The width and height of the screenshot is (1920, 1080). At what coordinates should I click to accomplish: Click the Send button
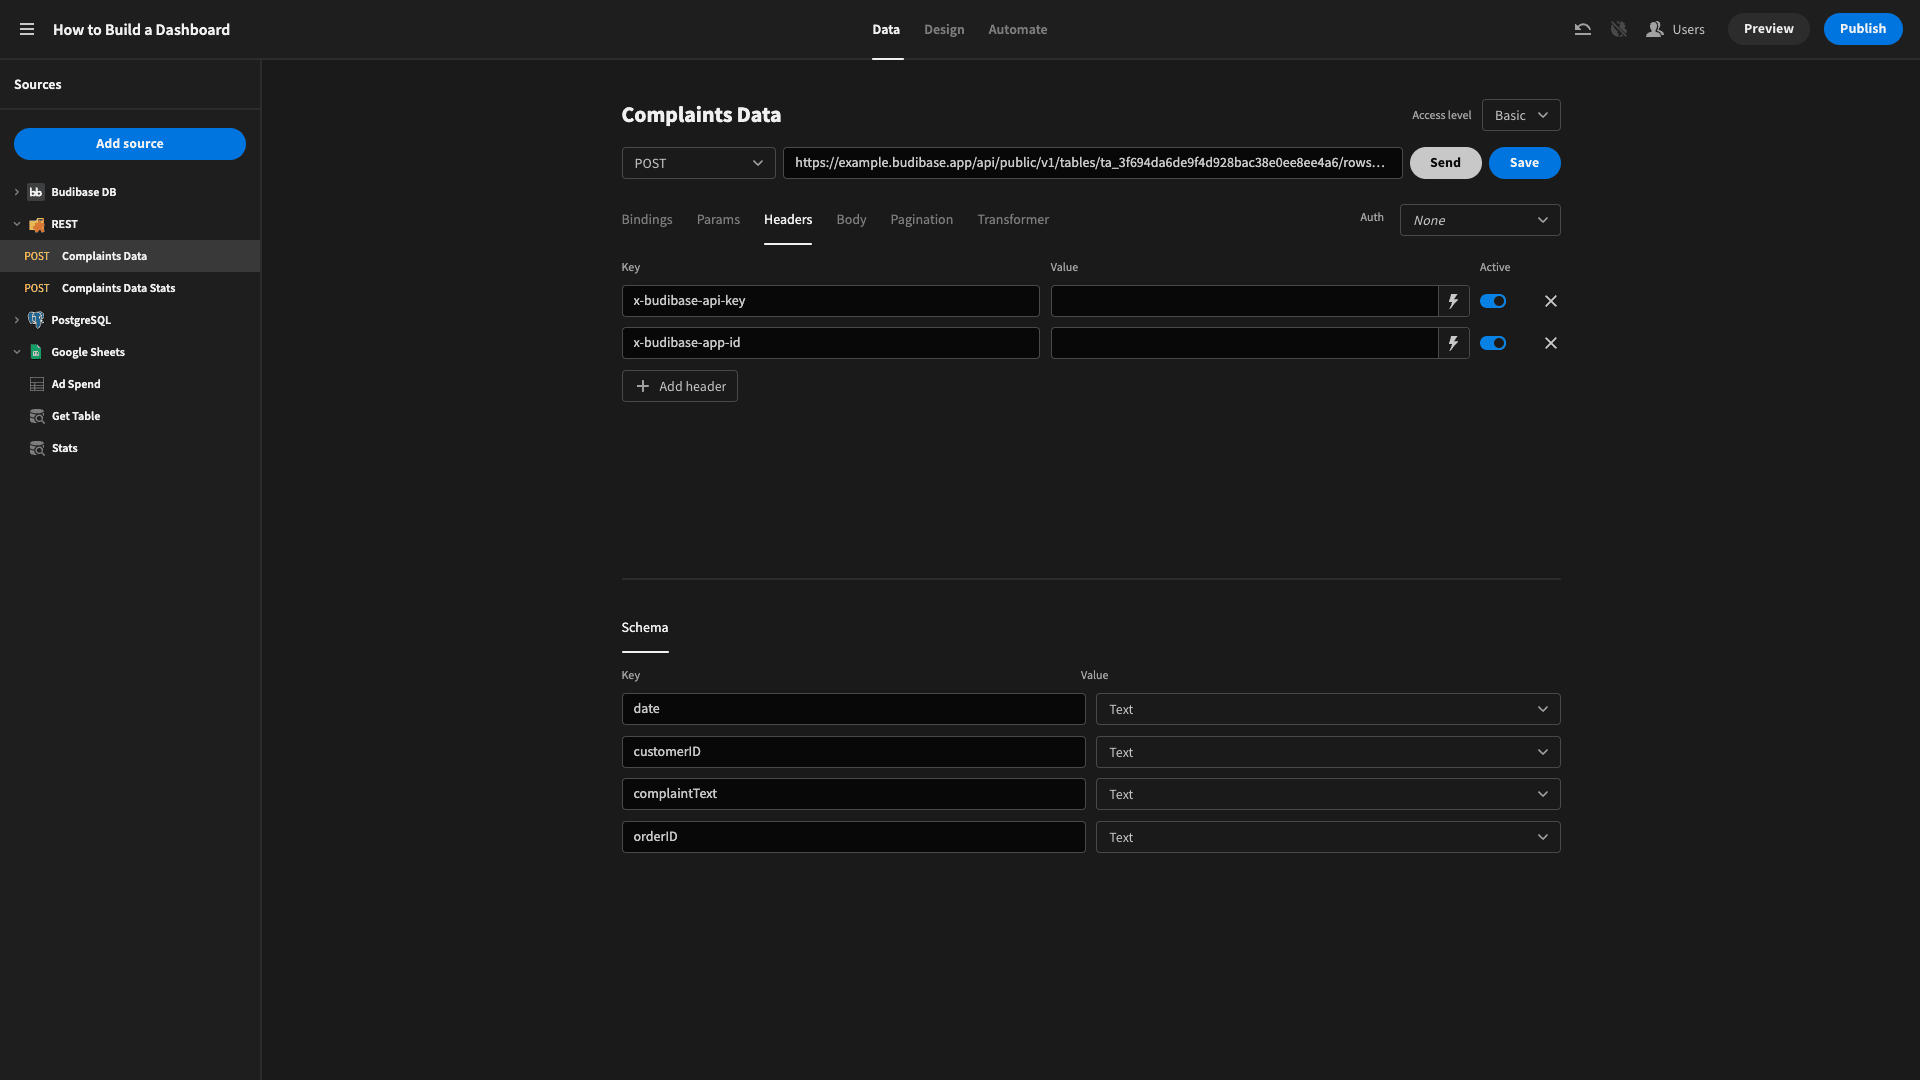click(1445, 163)
